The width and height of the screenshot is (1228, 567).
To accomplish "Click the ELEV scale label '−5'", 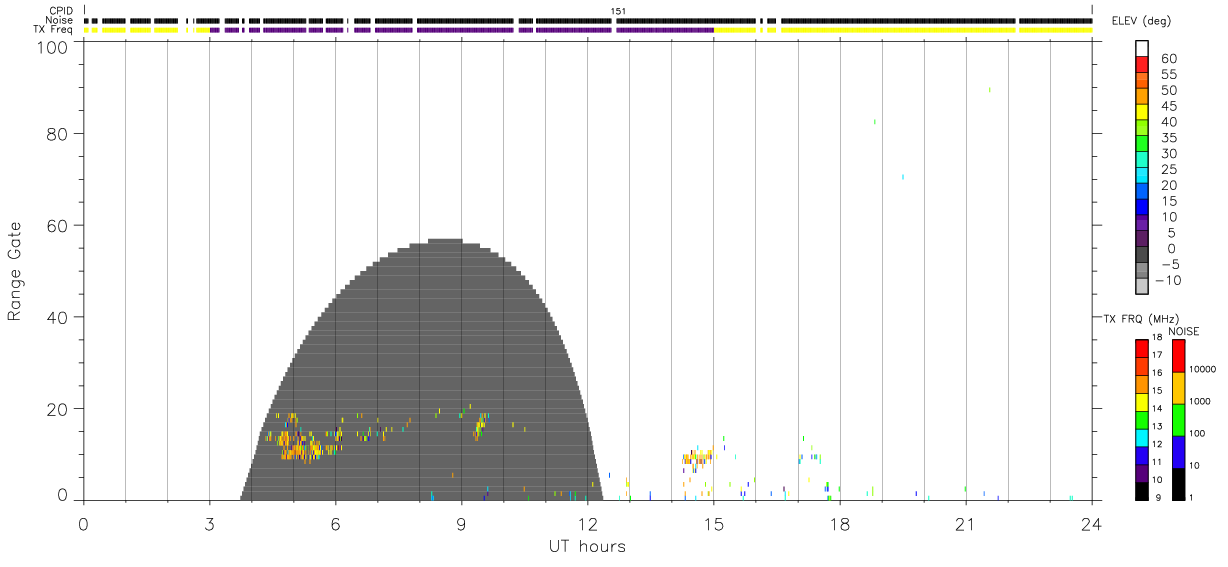I will (x=1168, y=264).
